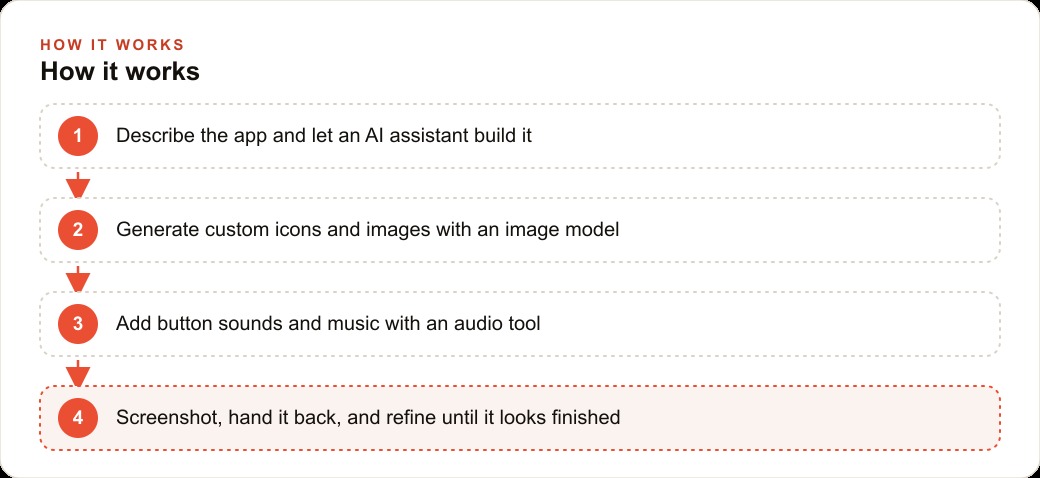Click the red number 2 circle

(78, 230)
